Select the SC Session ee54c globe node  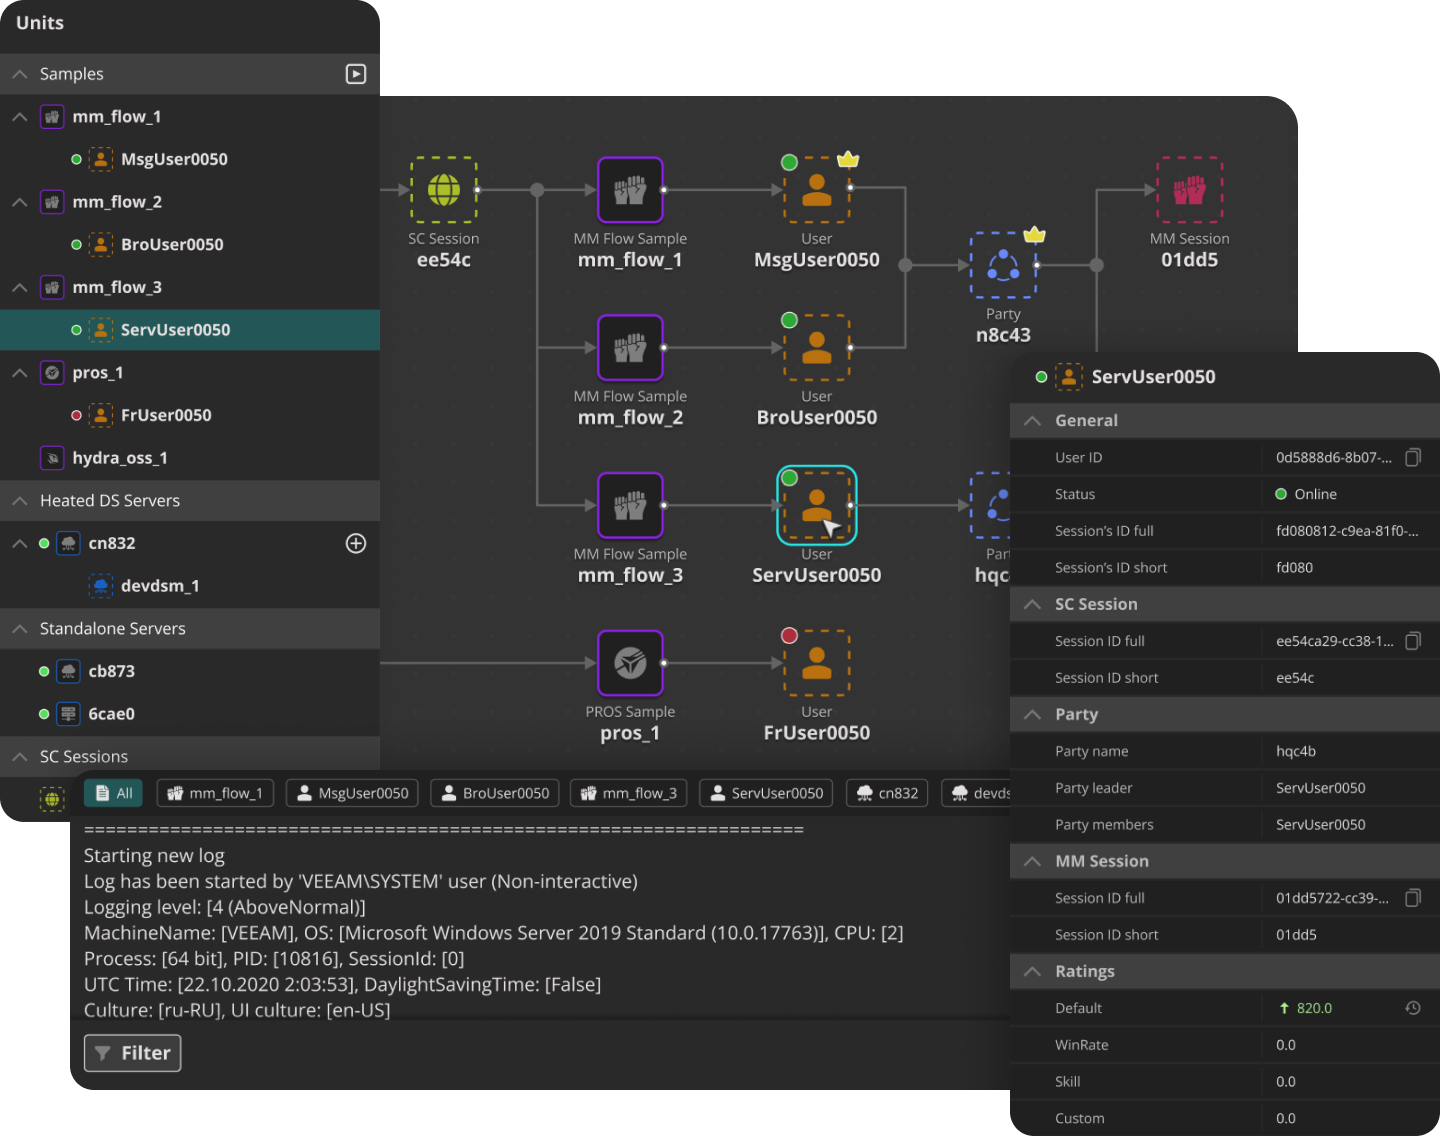point(444,189)
